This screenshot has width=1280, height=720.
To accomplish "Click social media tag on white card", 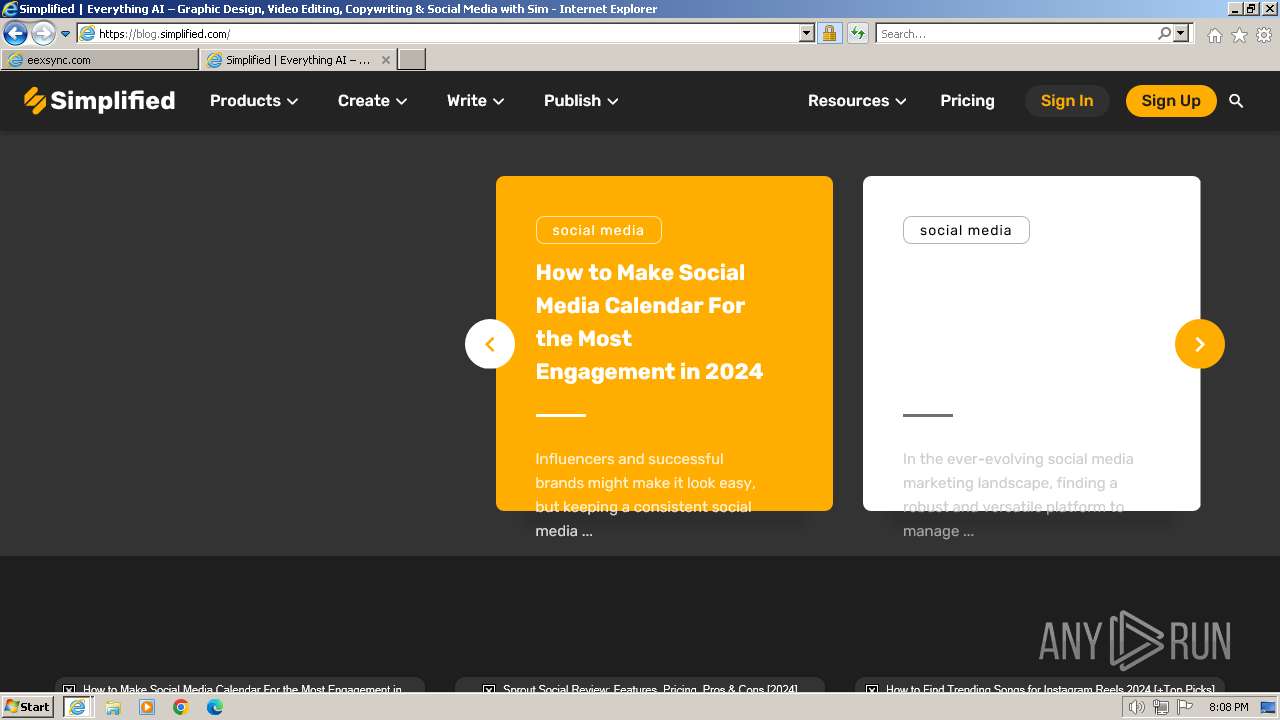I will coord(966,230).
